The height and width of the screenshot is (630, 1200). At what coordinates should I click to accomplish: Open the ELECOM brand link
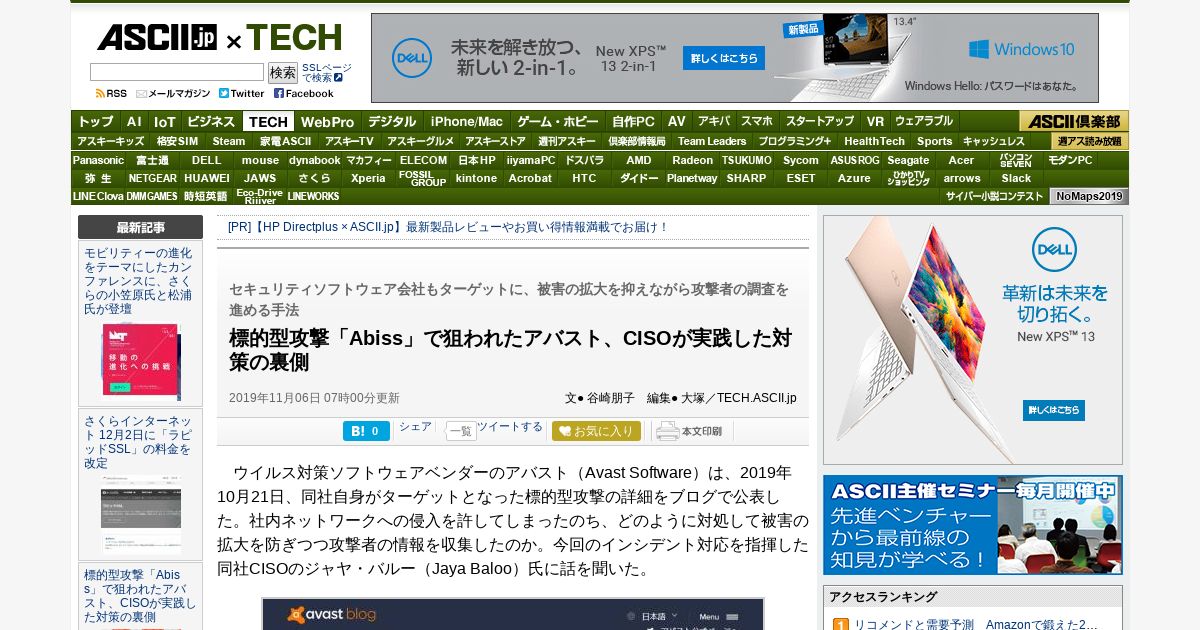coord(424,160)
